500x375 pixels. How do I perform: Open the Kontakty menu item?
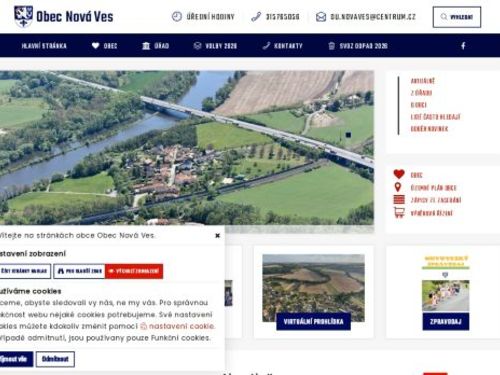pyautogui.click(x=282, y=46)
